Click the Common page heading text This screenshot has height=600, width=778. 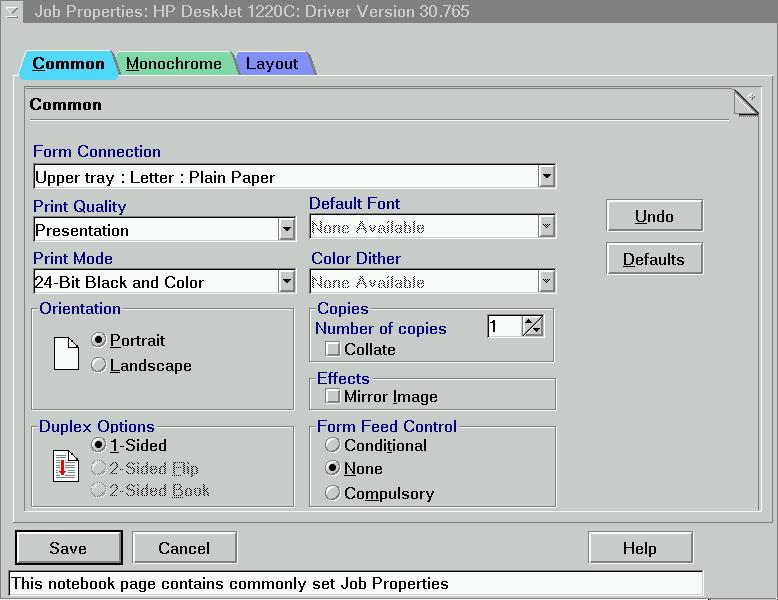coord(65,104)
